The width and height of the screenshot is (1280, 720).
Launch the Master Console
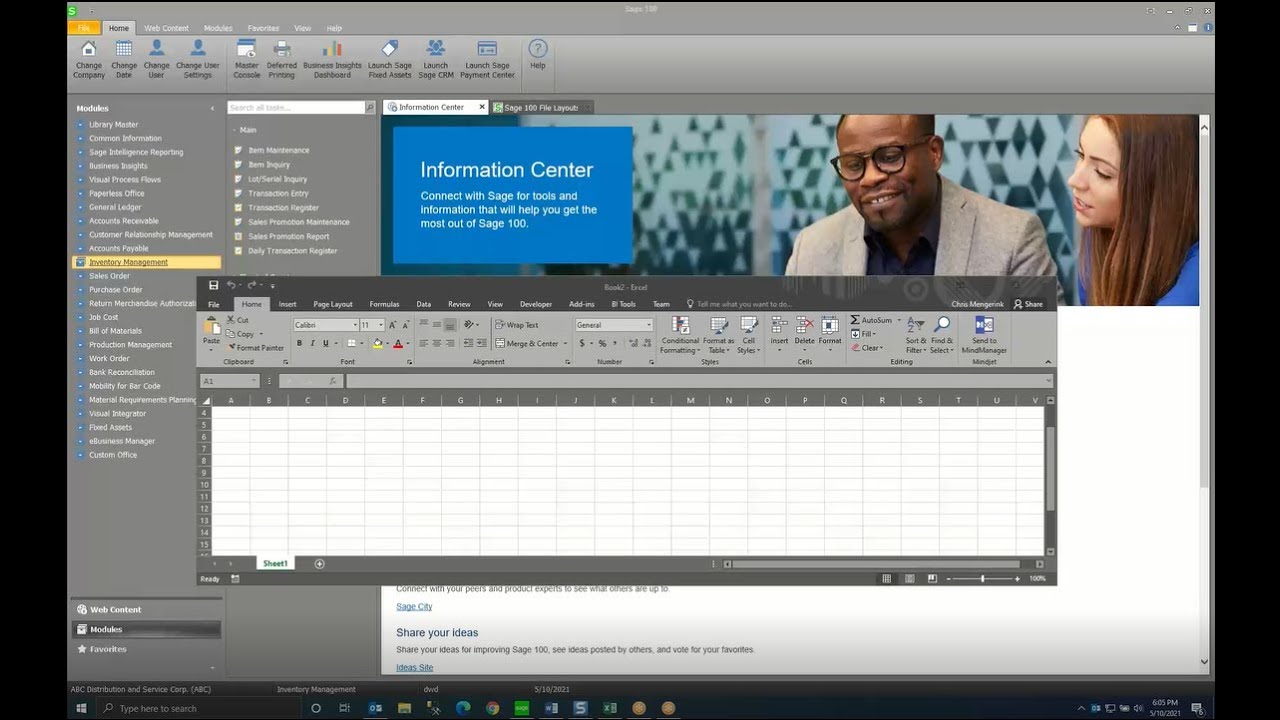[246, 59]
